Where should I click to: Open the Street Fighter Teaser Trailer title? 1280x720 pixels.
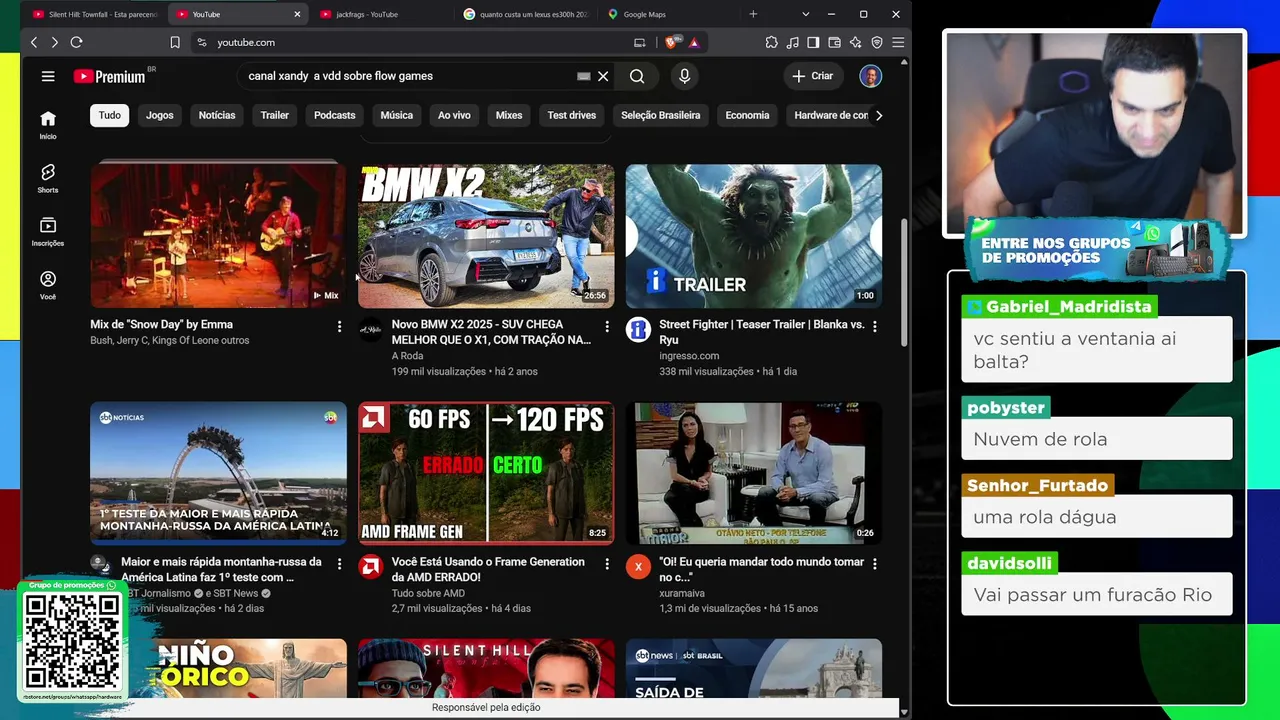tap(762, 332)
